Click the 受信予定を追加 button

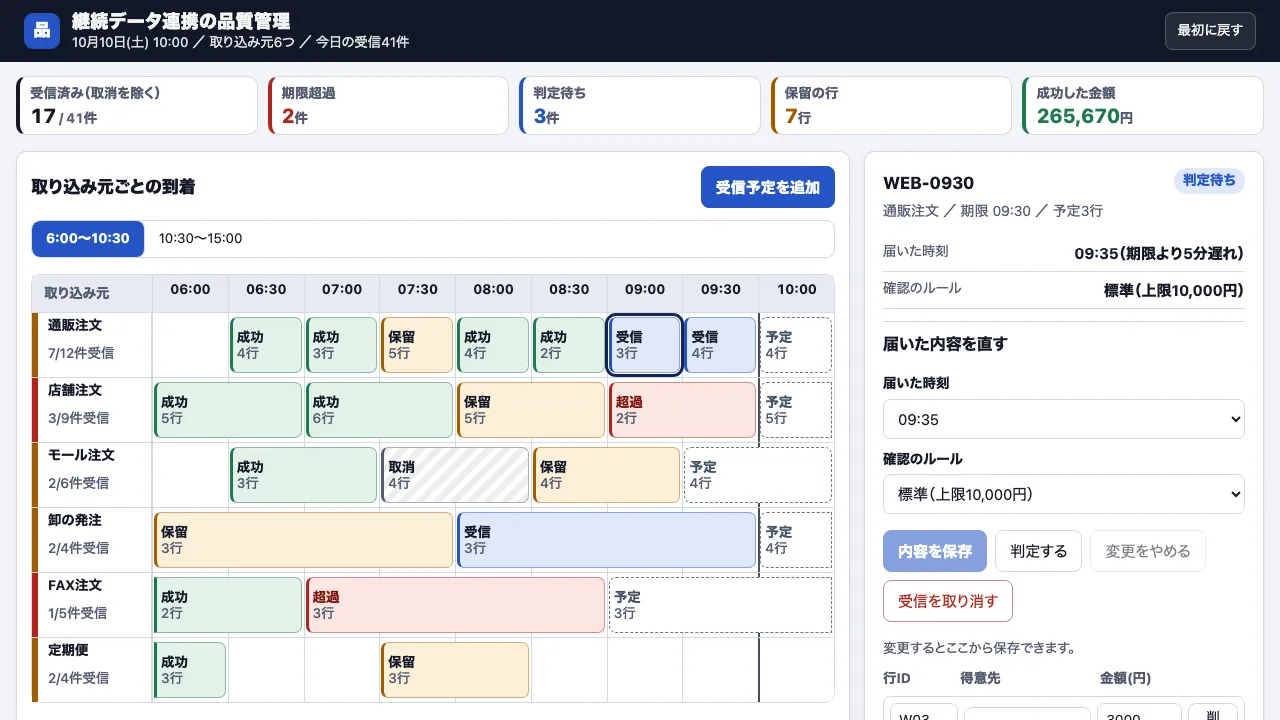768,187
